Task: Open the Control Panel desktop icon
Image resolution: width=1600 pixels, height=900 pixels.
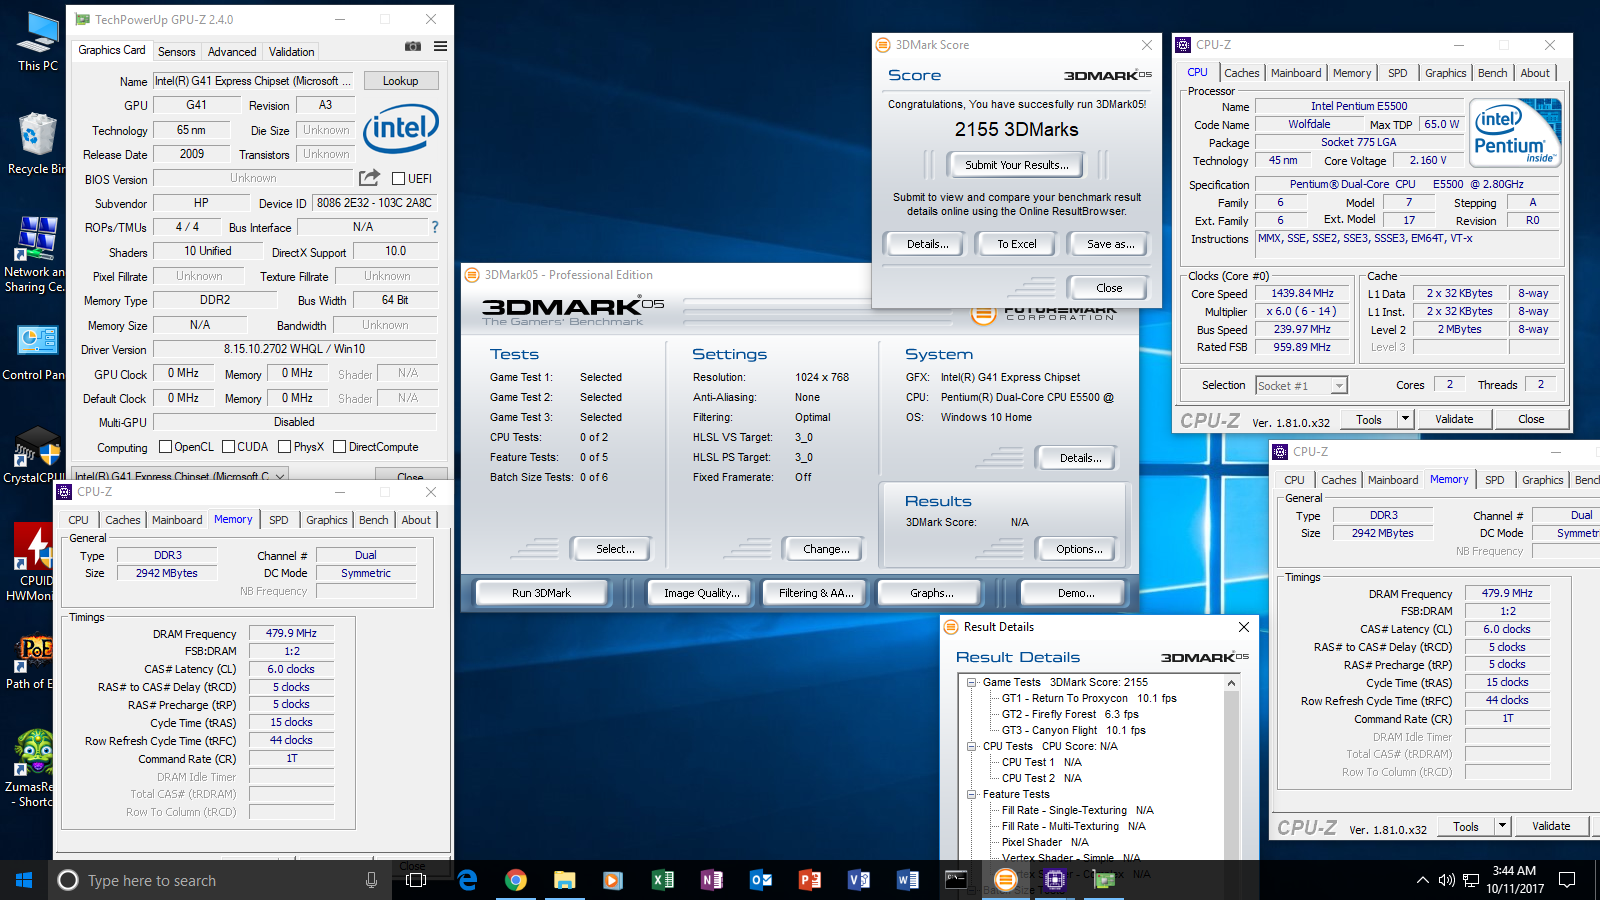Action: point(36,352)
